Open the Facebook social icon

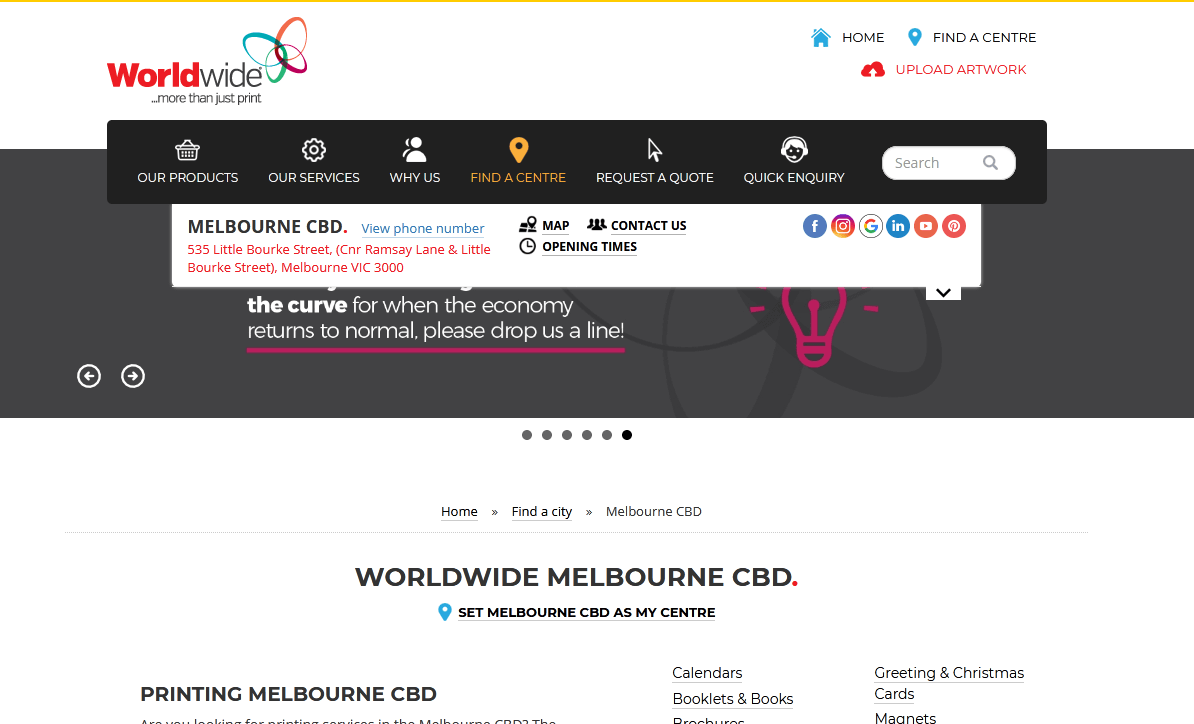(815, 226)
